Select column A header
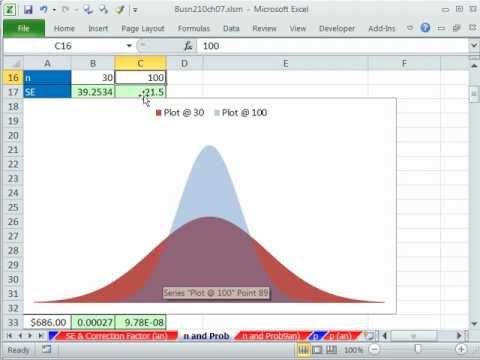 [x=47, y=63]
